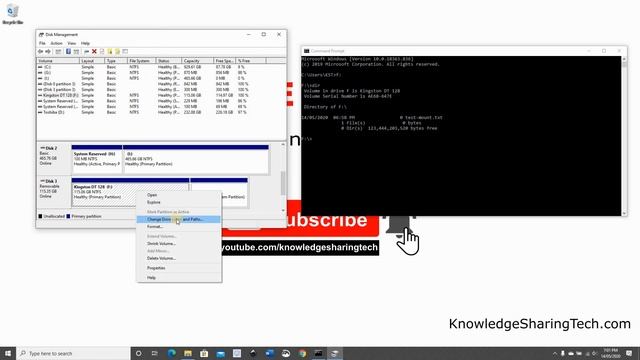Launch Microsoft Edge from the taskbar
Image resolution: width=640 pixels, height=360 pixels.
pos(171,353)
